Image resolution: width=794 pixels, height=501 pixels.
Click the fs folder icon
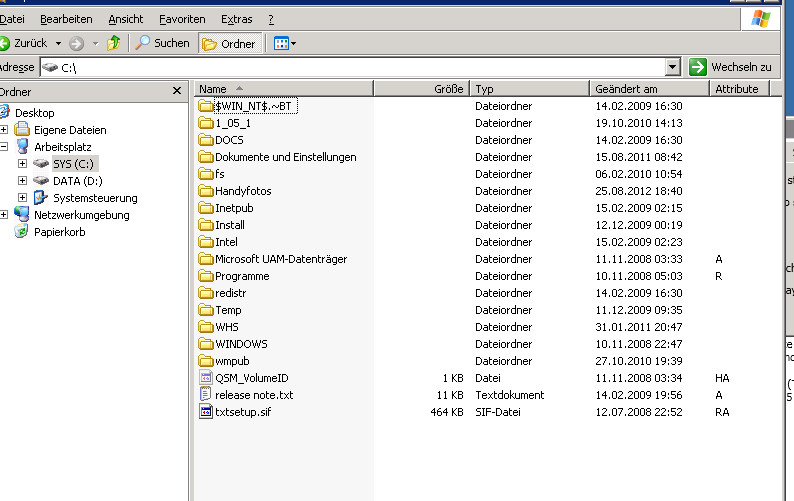click(x=206, y=174)
